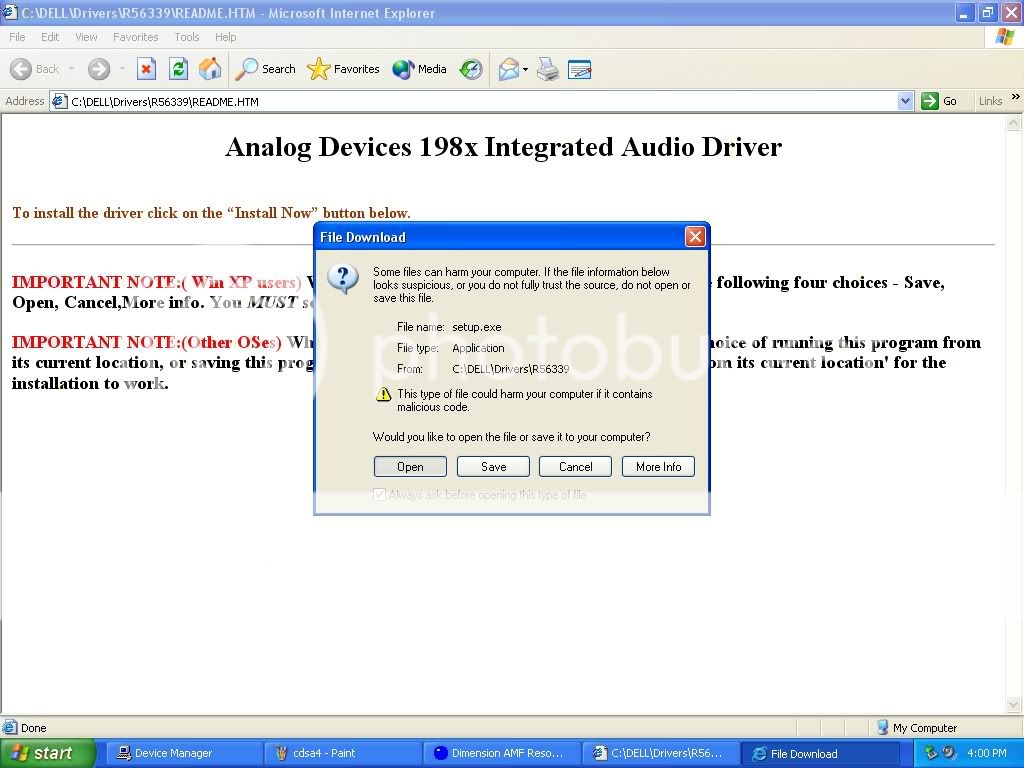Click the Windows start button

47,753
